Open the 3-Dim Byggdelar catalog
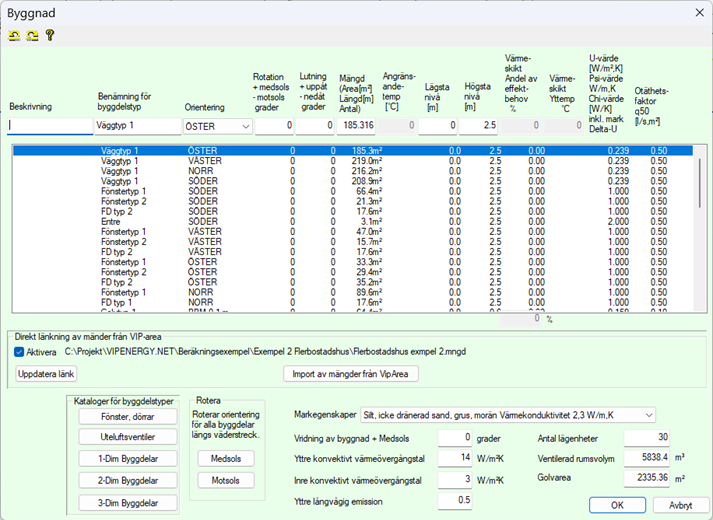The image size is (713, 520). click(126, 503)
